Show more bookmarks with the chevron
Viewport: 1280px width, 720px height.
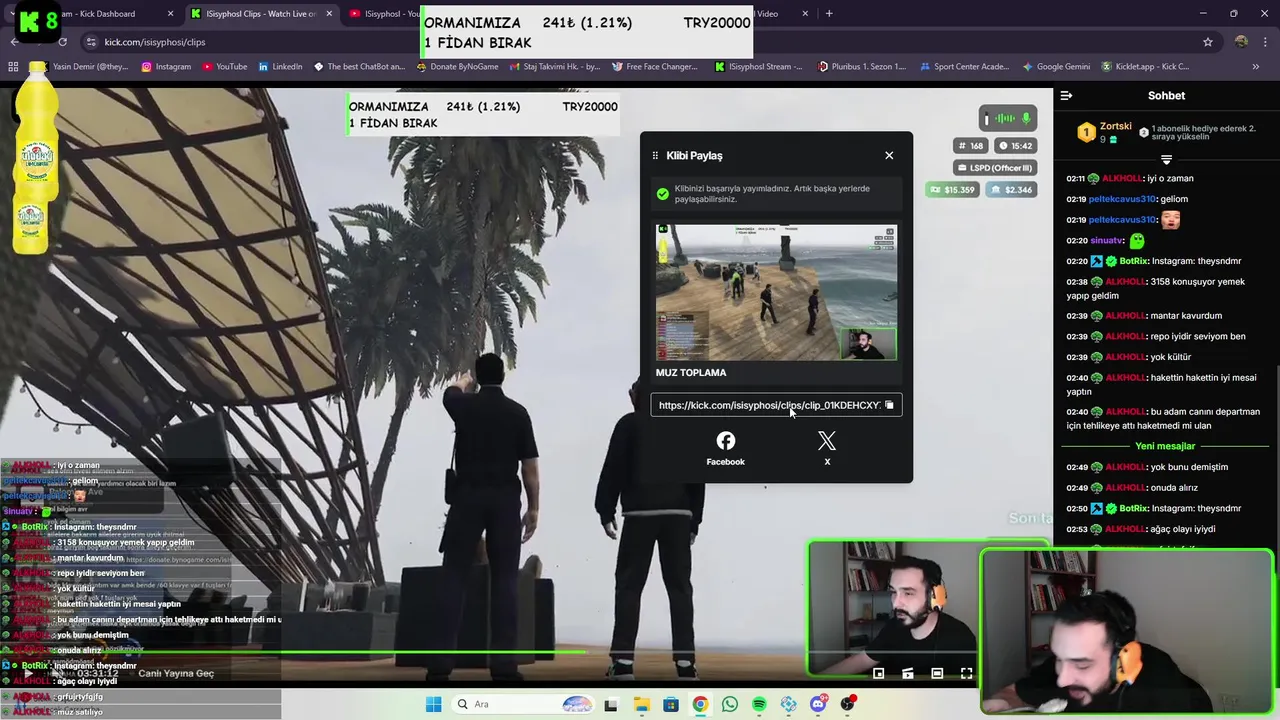point(1256,67)
